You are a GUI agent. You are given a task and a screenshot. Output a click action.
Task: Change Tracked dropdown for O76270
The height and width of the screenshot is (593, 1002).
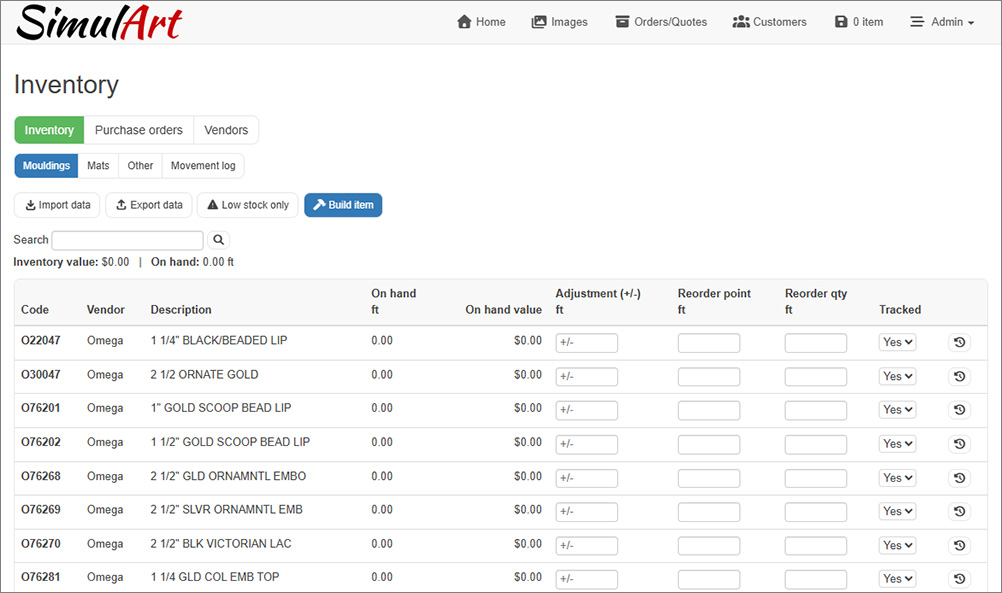pos(897,545)
